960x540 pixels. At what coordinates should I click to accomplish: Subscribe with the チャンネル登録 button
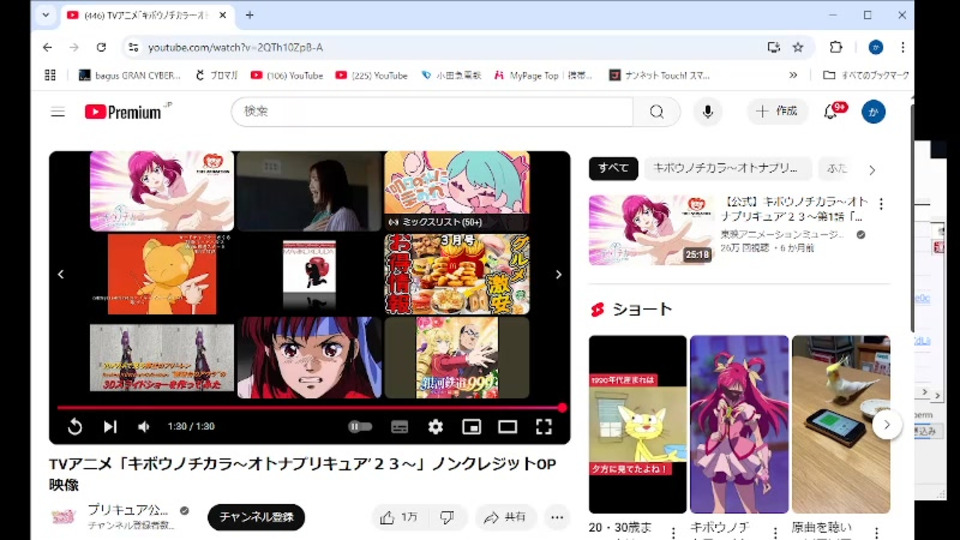pyautogui.click(x=257, y=517)
